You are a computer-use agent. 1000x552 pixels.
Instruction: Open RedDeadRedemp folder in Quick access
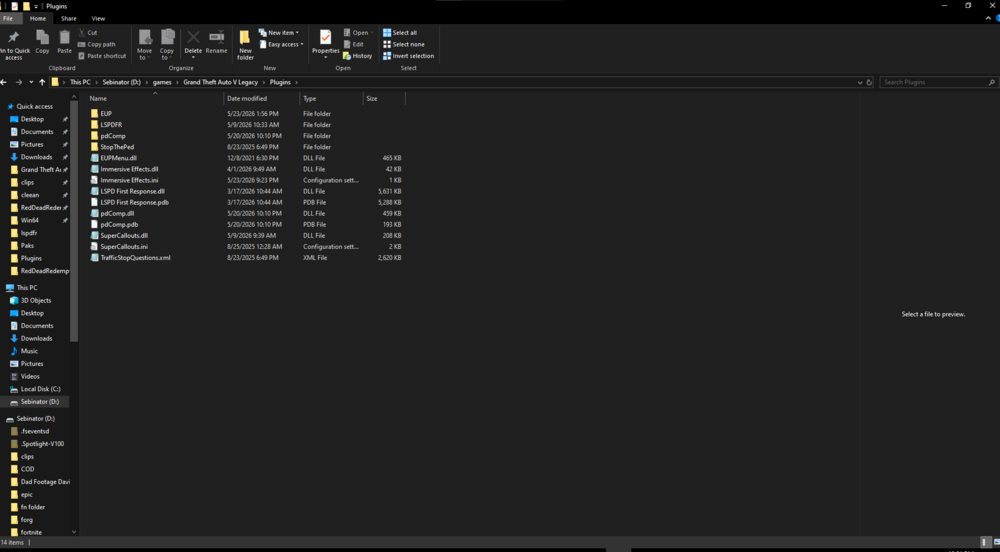click(x=45, y=271)
